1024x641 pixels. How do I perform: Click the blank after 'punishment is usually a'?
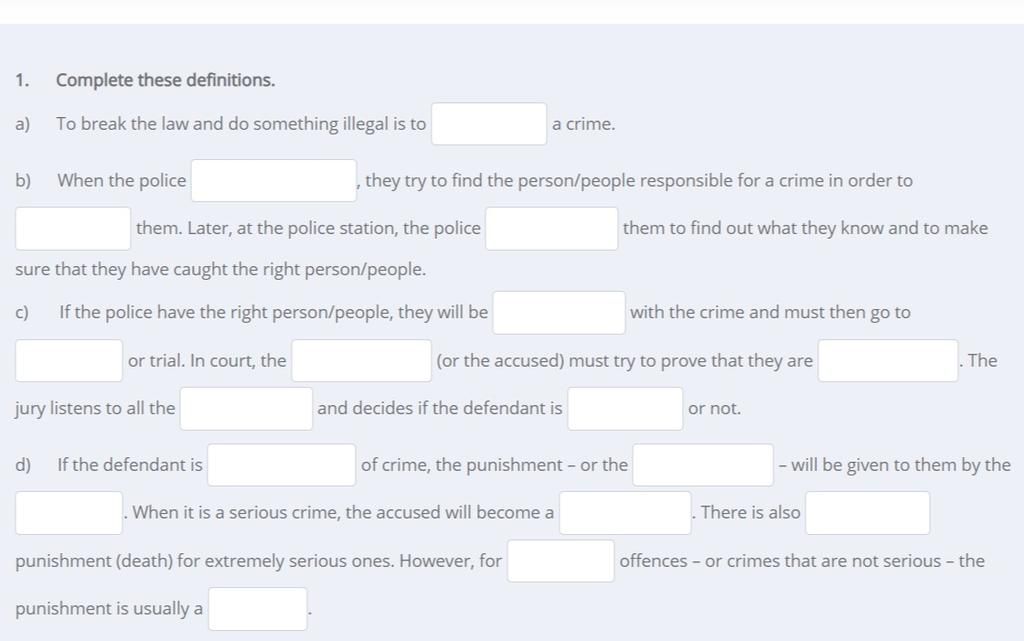coord(257,609)
